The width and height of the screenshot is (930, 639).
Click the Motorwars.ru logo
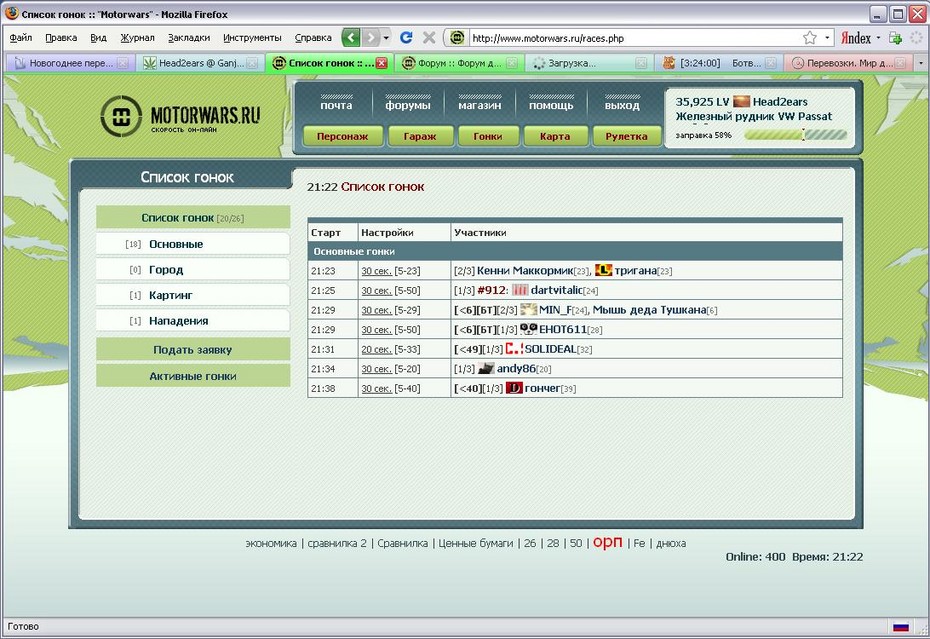(x=180, y=116)
